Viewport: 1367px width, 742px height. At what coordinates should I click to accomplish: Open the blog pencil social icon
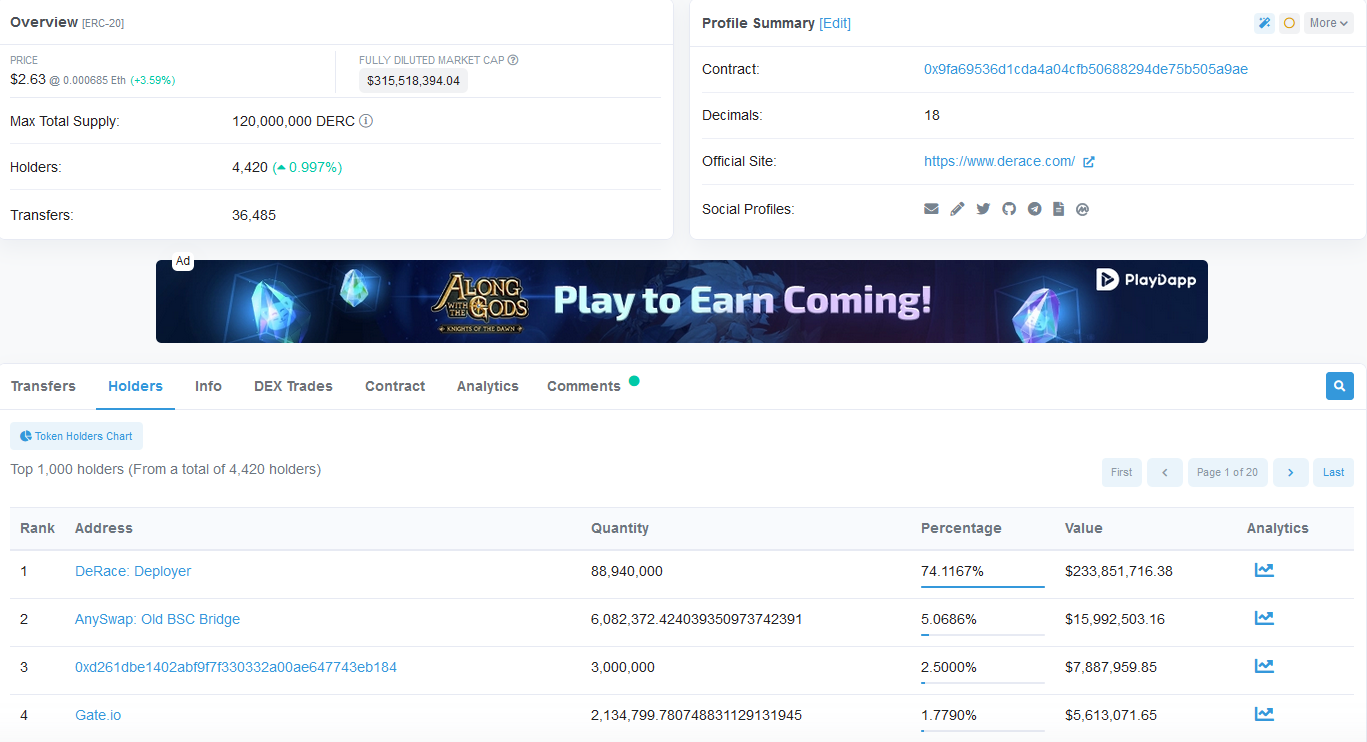coord(957,209)
